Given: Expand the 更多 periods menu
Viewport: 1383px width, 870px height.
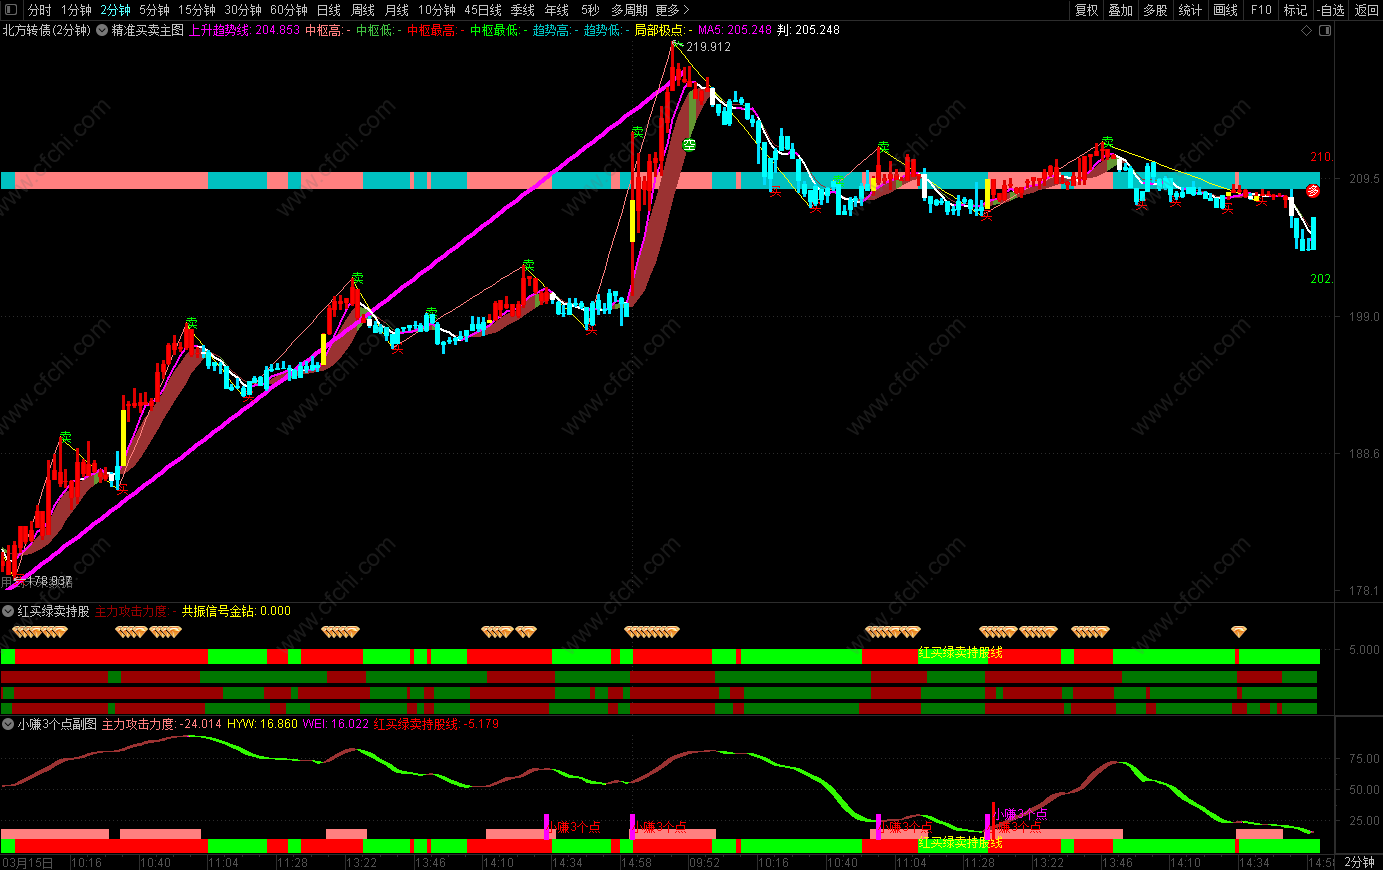Looking at the screenshot, I should (x=672, y=10).
